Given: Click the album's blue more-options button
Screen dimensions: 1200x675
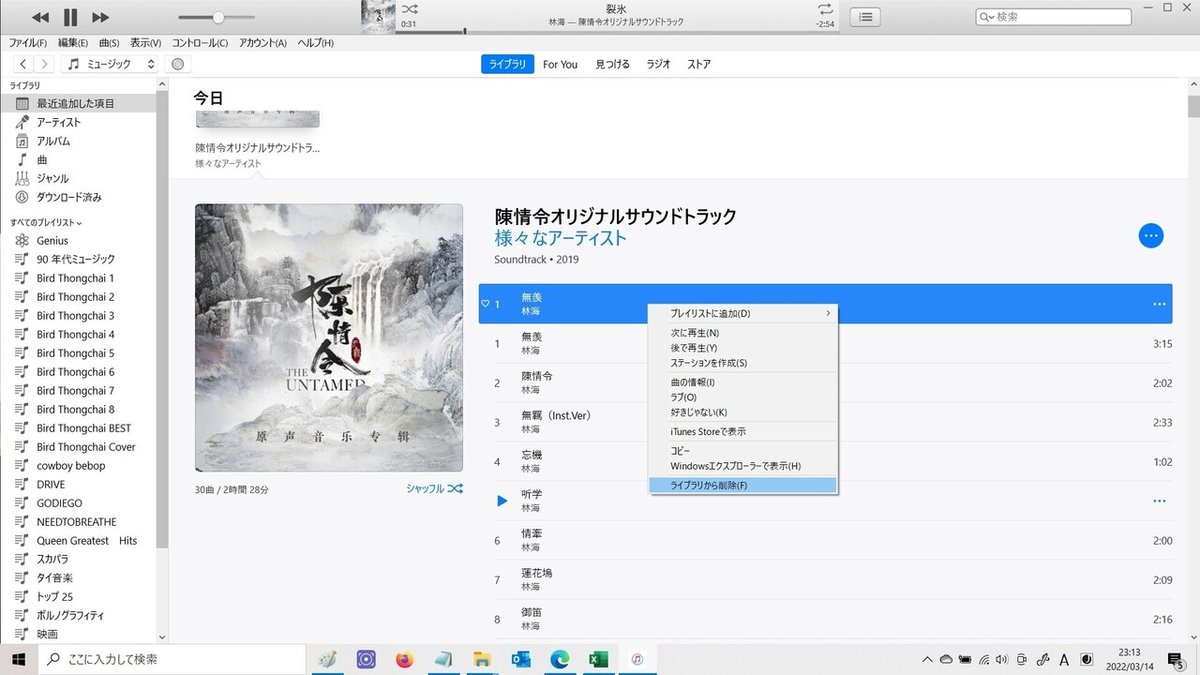Looking at the screenshot, I should (x=1151, y=236).
